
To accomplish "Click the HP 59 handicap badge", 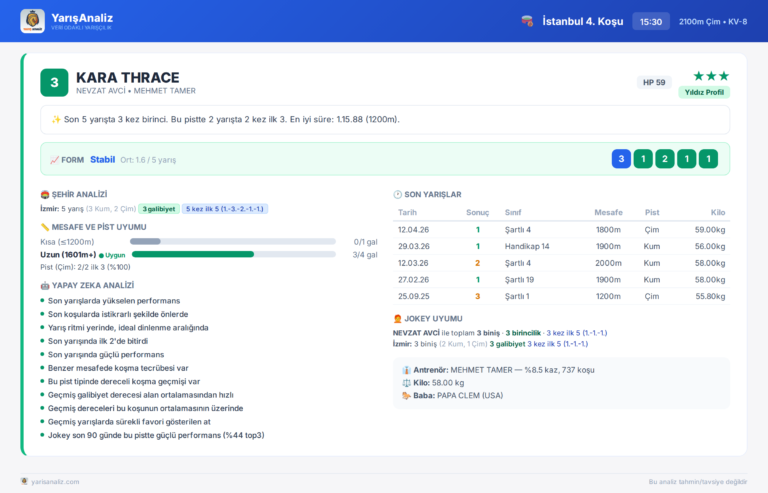I will tap(654, 82).
